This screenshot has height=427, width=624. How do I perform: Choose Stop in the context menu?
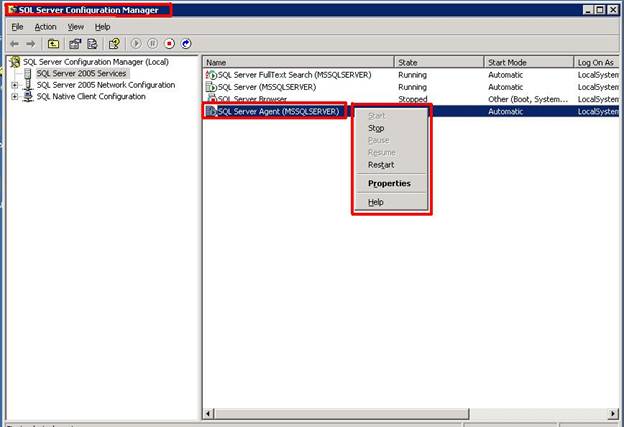(x=390, y=128)
